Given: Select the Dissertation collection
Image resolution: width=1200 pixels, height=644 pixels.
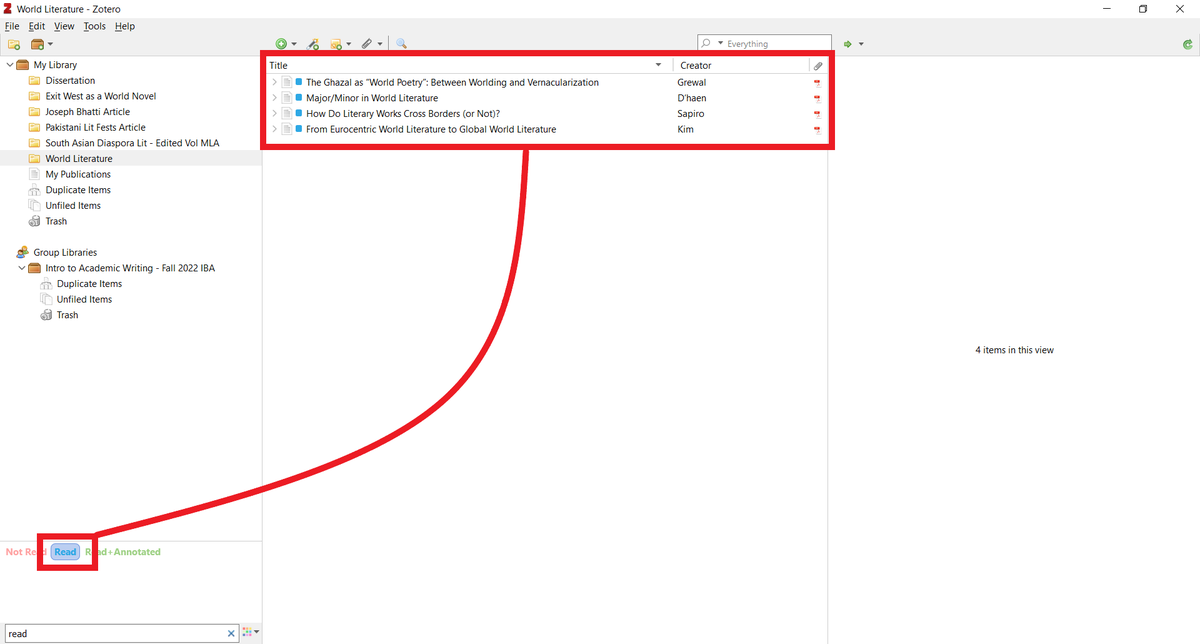Looking at the screenshot, I should click(70, 81).
